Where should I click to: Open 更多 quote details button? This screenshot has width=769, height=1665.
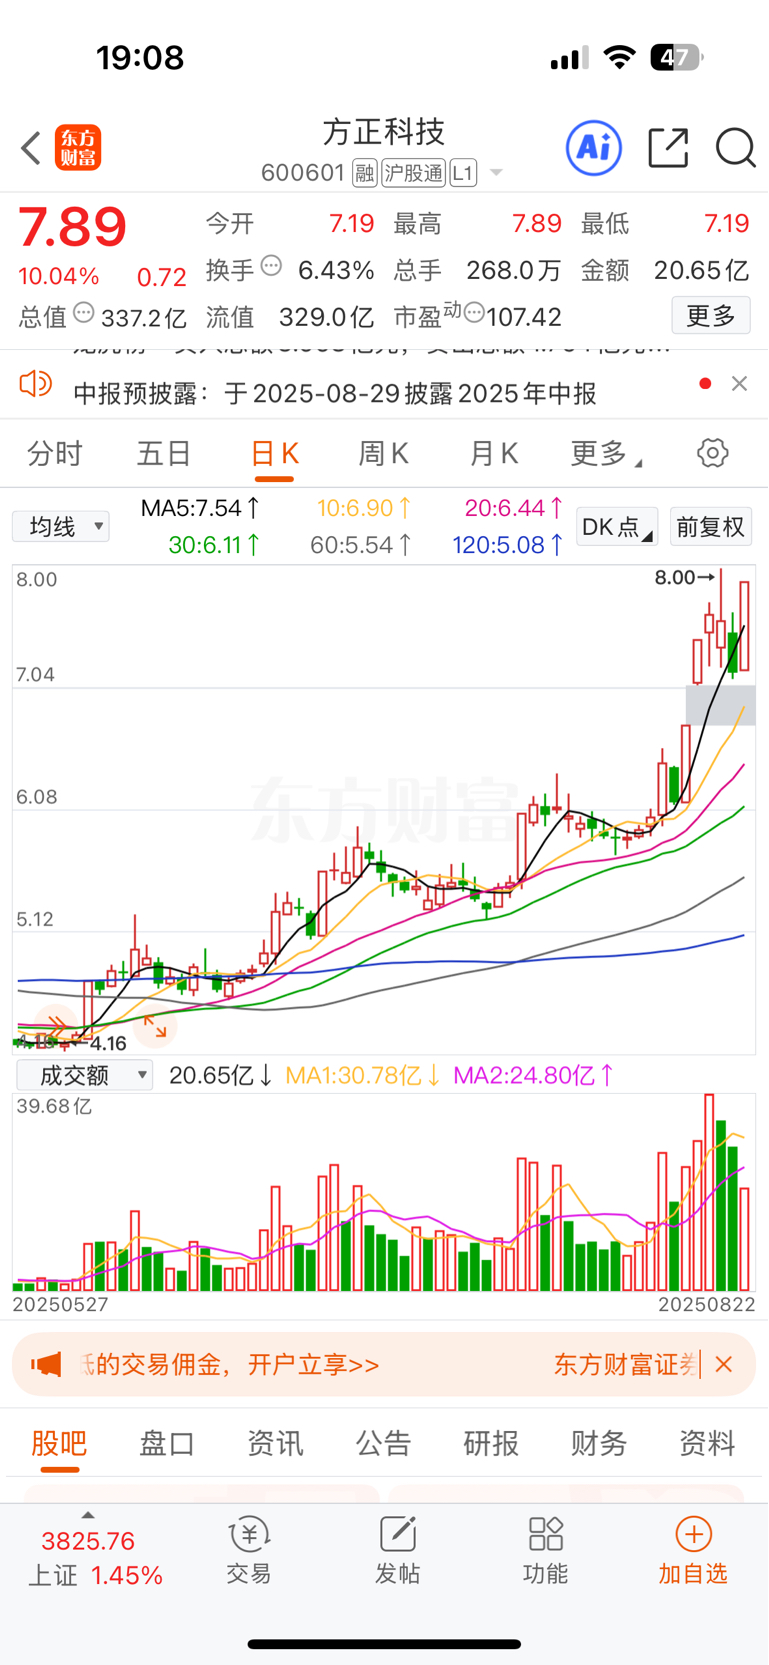point(711,316)
